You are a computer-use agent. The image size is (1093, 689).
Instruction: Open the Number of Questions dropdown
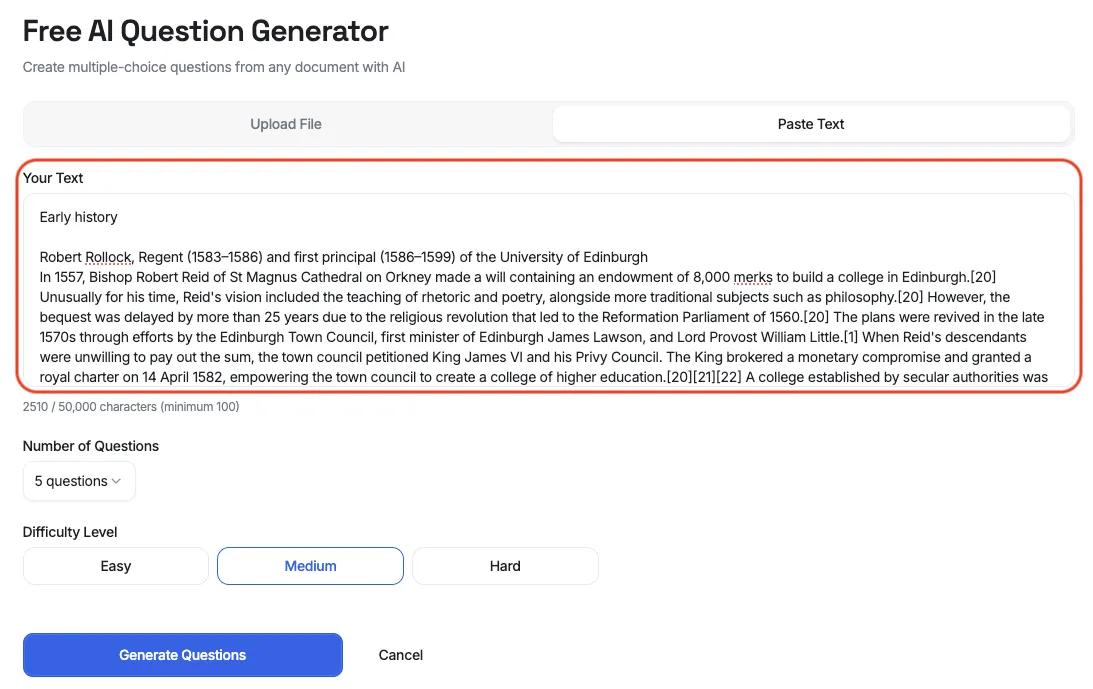pyautogui.click(x=79, y=481)
